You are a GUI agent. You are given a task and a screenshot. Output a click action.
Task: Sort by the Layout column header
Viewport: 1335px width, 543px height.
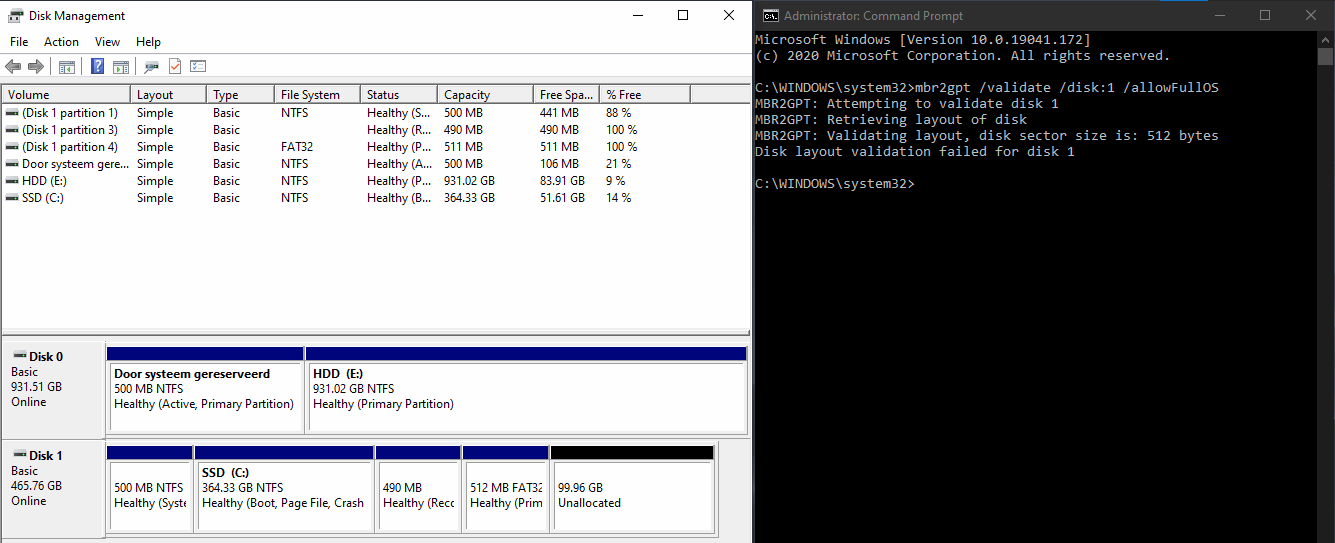click(x=168, y=94)
